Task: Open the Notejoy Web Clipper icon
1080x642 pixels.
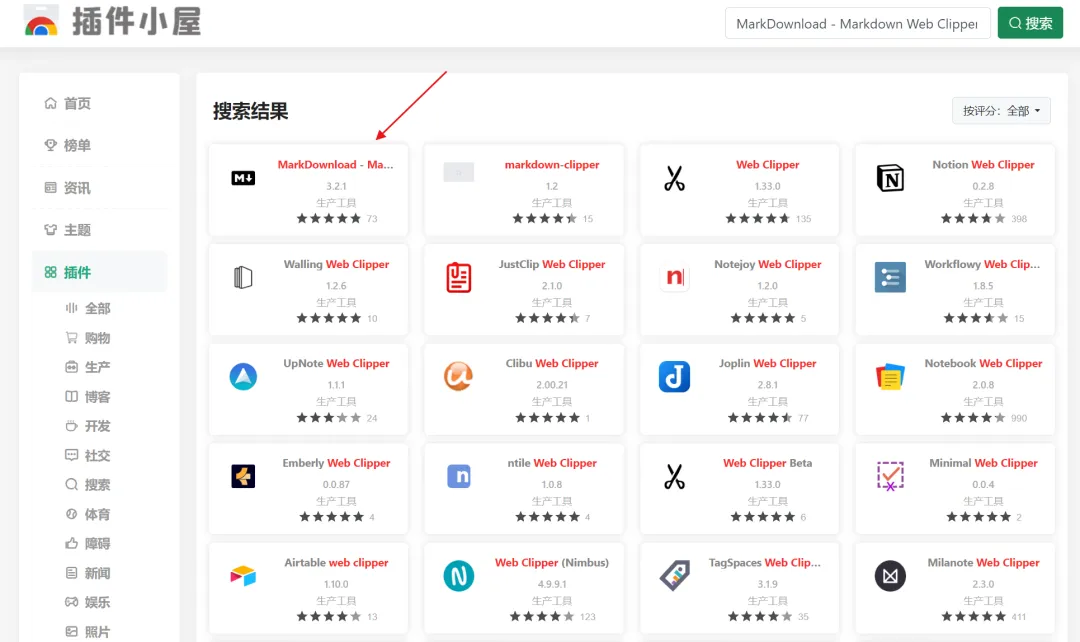Action: (x=674, y=278)
